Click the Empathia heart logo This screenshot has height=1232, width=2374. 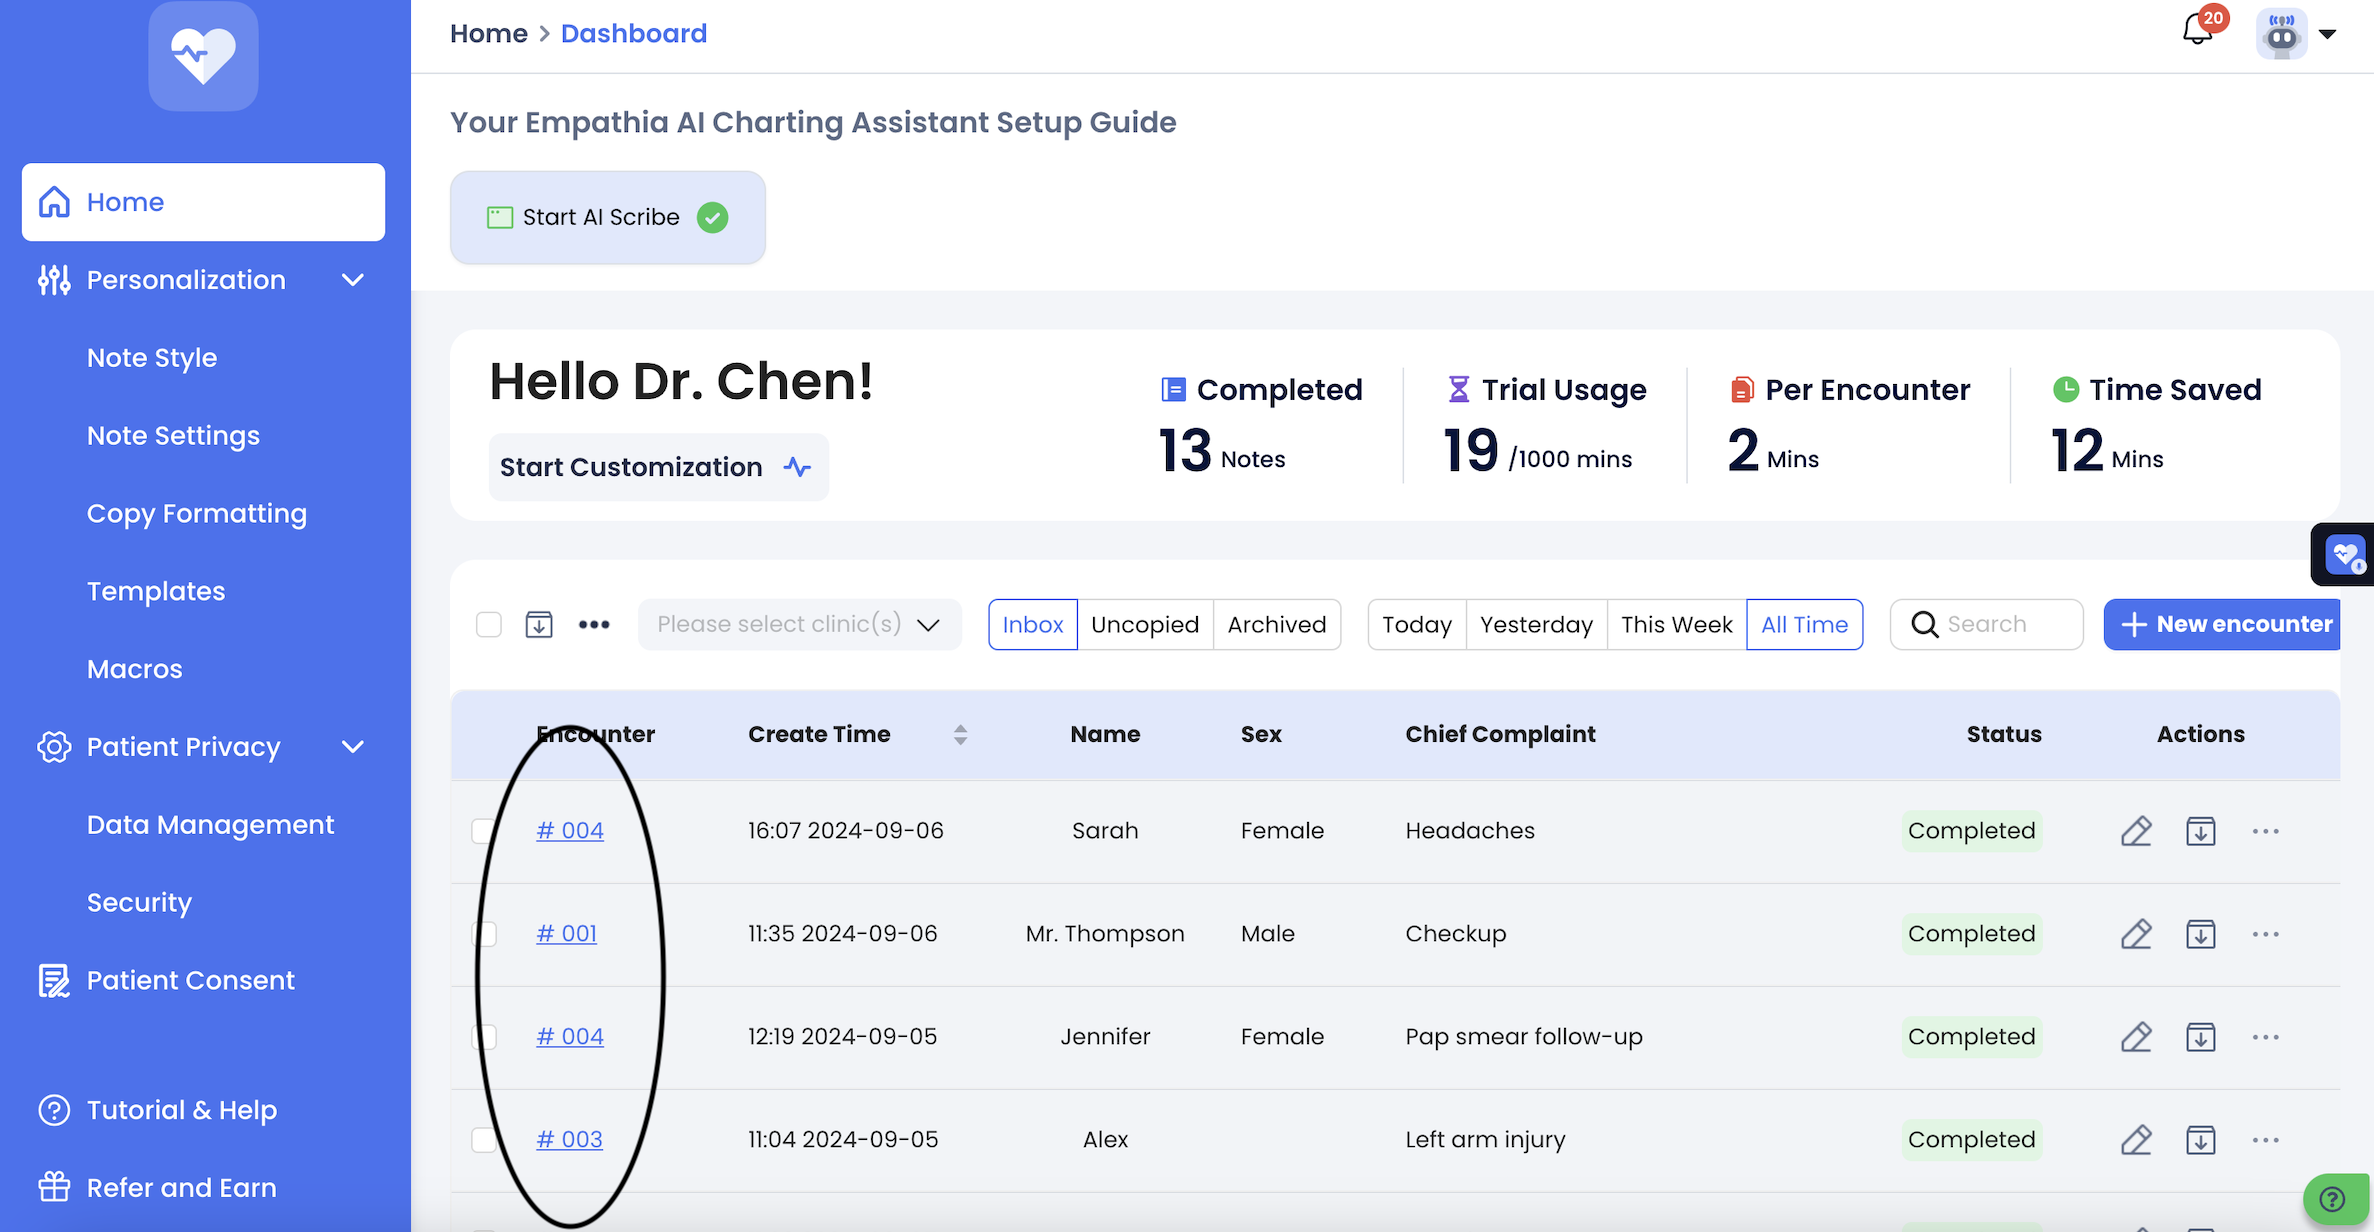point(203,56)
